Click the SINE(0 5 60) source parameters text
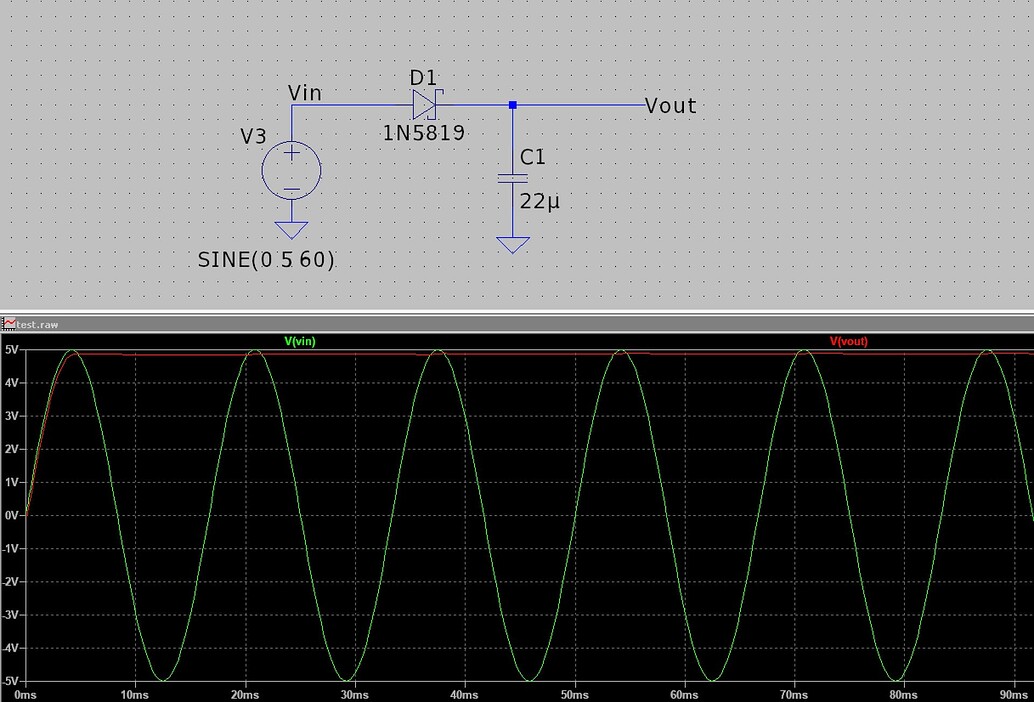The width and height of the screenshot is (1034, 702). coord(266,259)
